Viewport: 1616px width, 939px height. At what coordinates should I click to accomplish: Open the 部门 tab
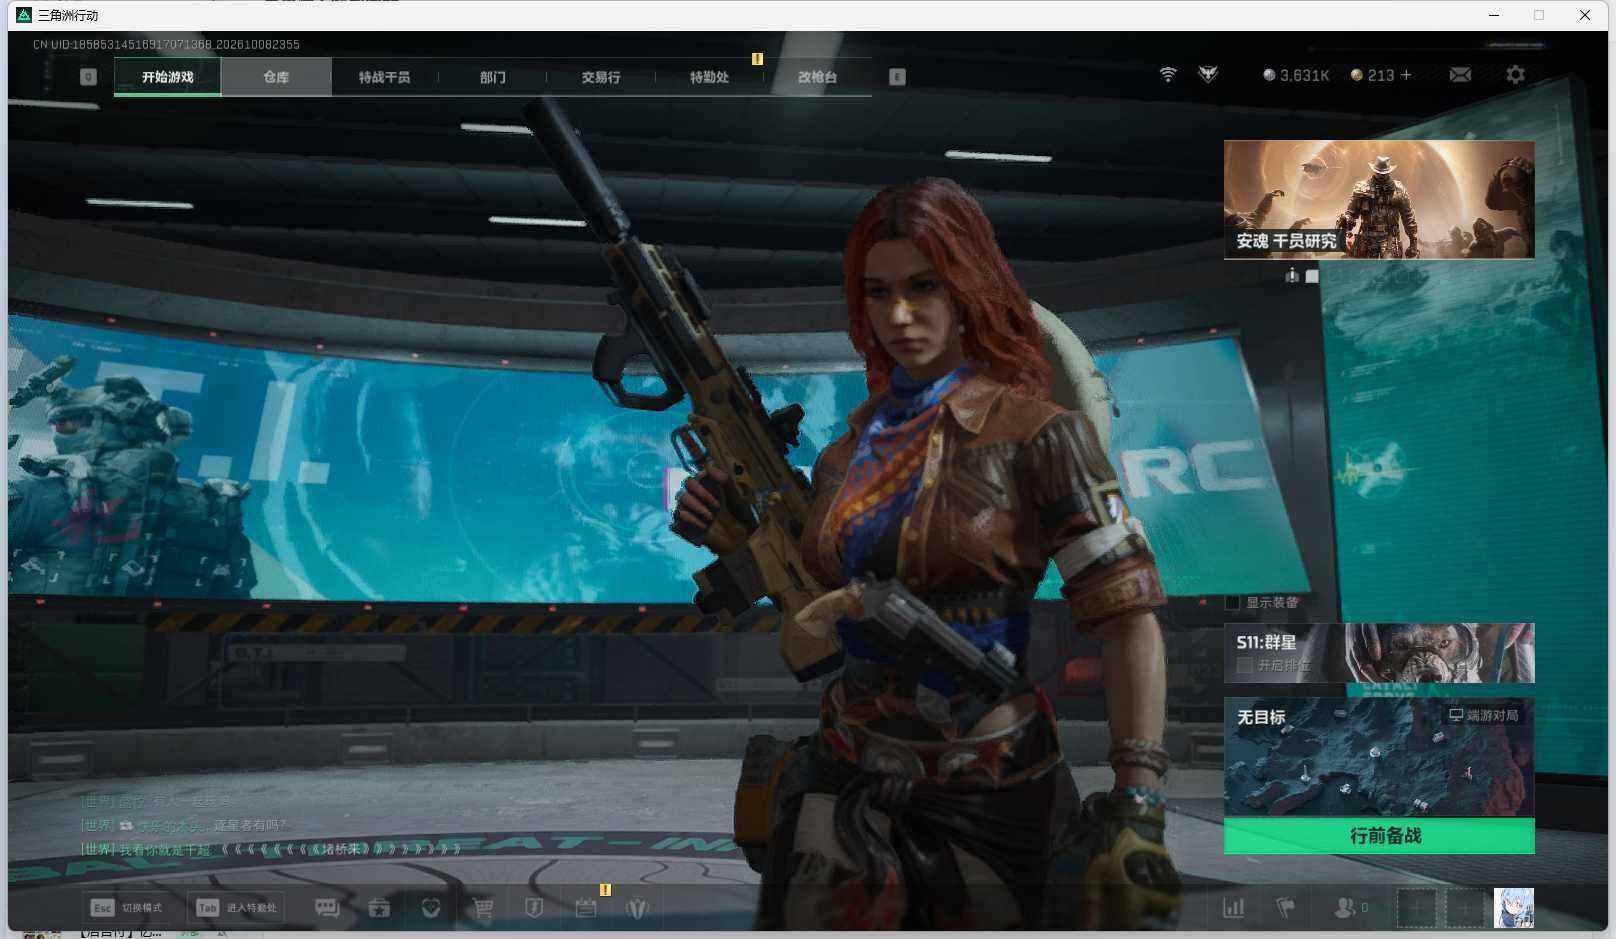(492, 77)
